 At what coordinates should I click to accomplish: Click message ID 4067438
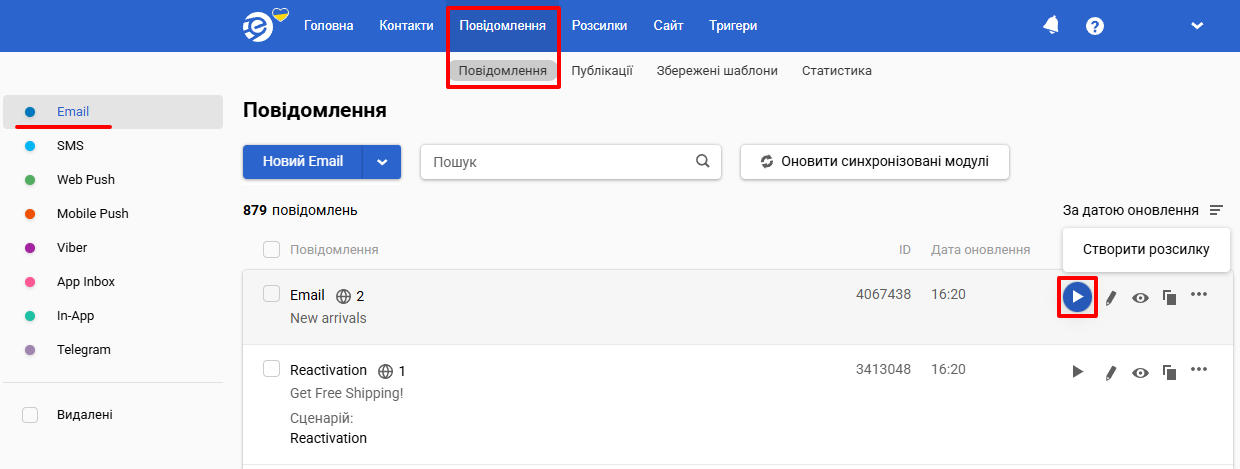[x=883, y=294]
